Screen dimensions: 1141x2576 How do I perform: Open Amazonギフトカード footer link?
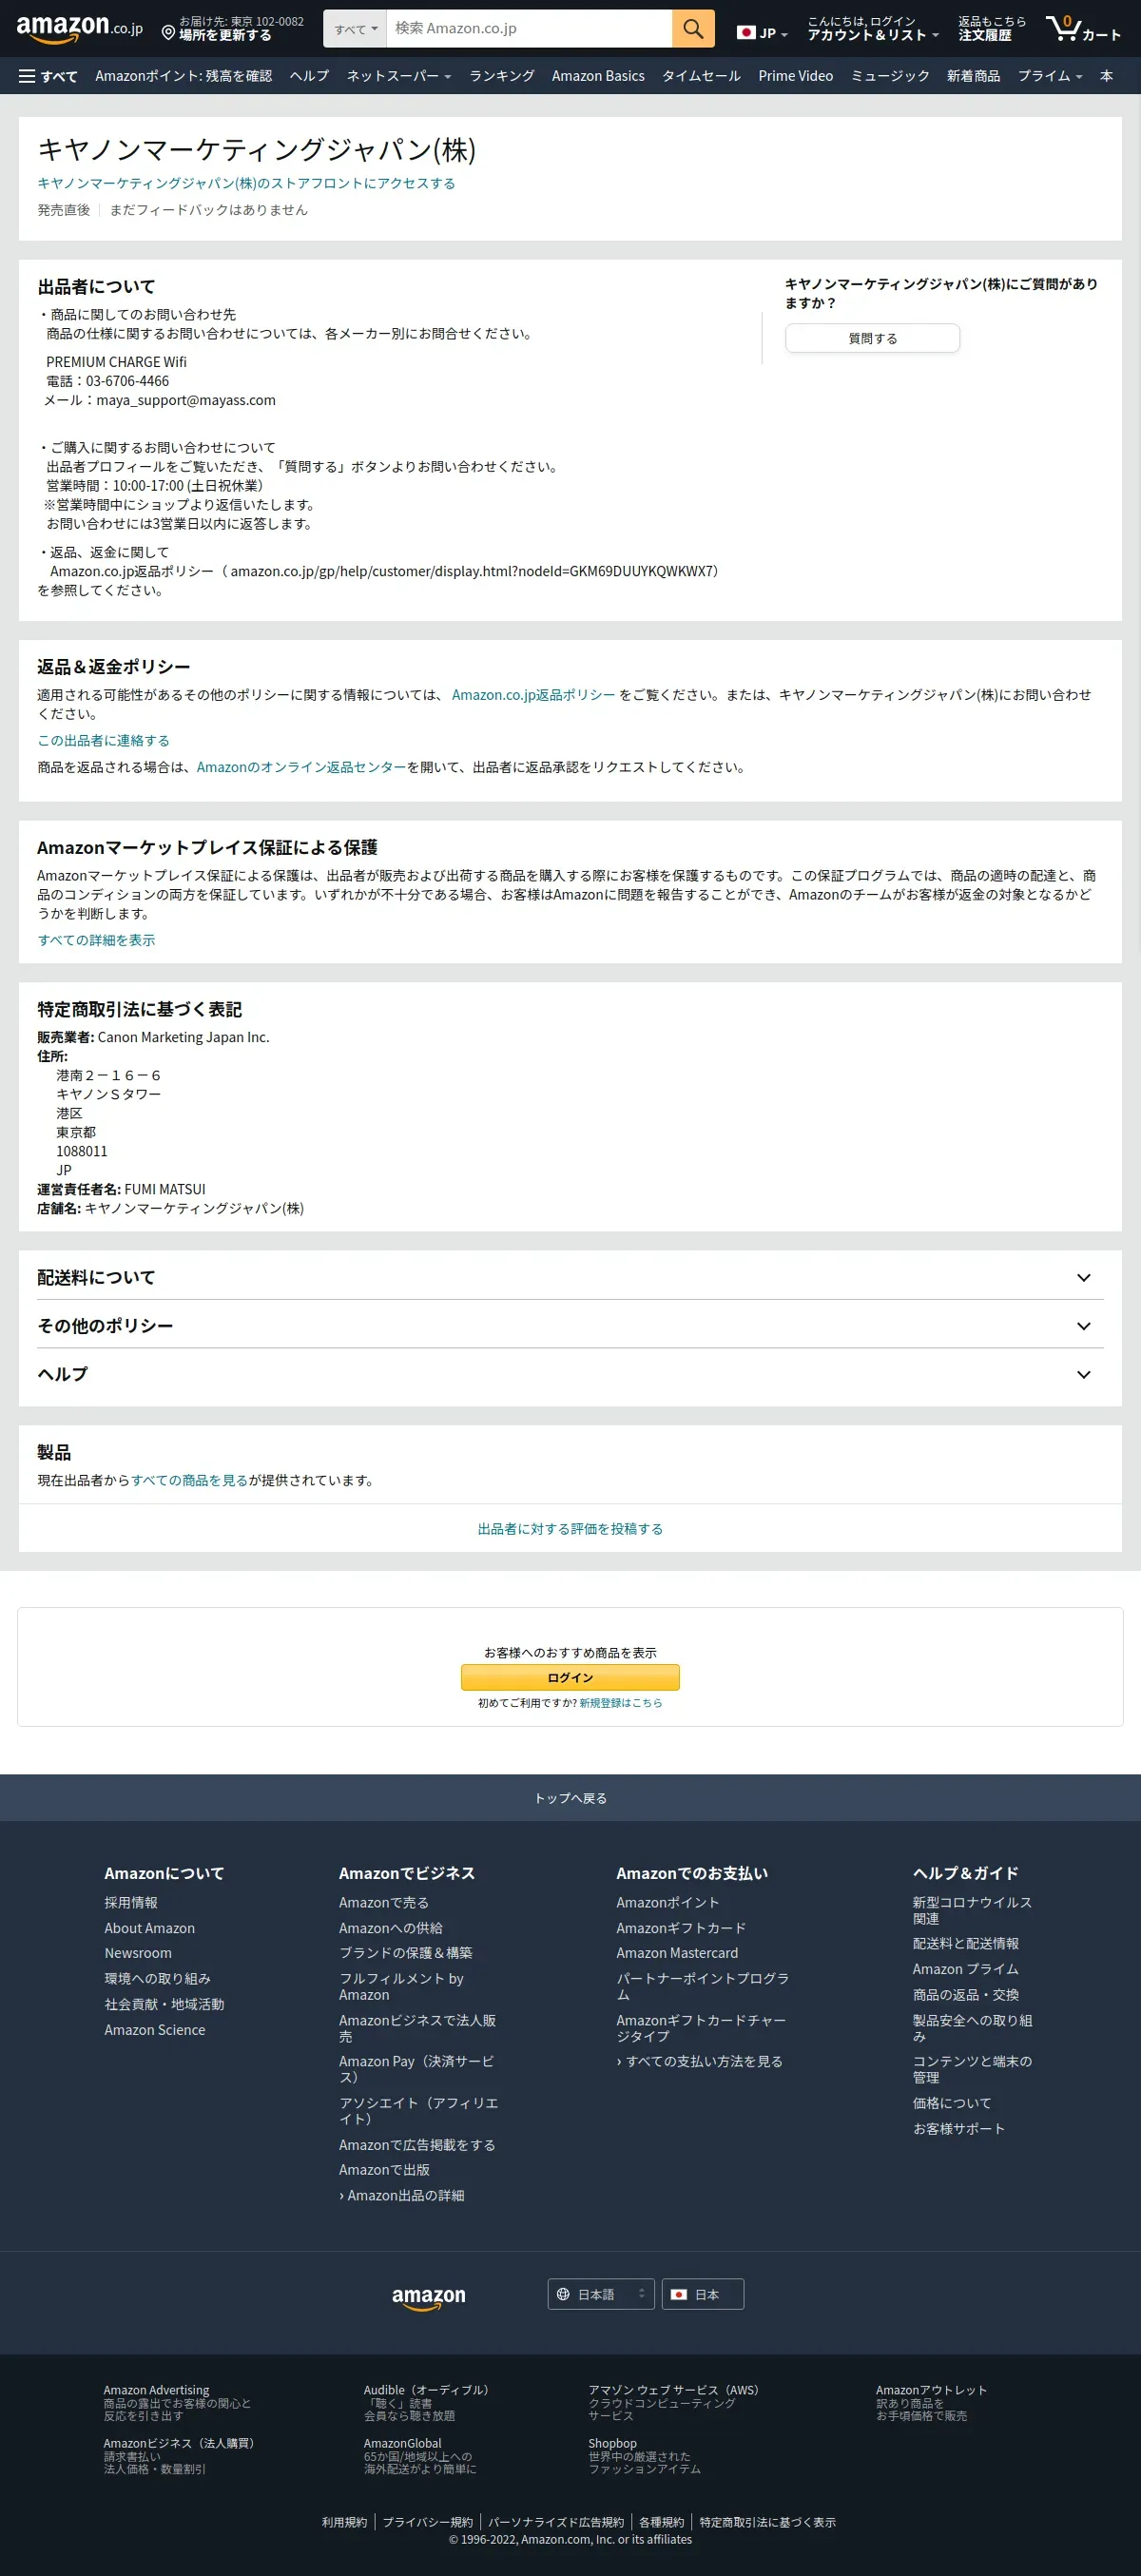(681, 1927)
